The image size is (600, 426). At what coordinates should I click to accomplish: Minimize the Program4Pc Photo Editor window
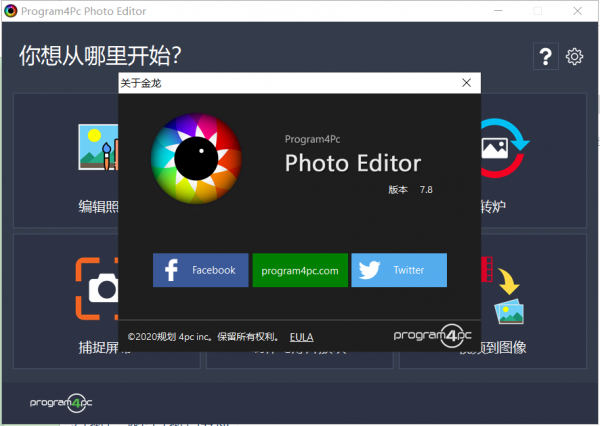498,11
